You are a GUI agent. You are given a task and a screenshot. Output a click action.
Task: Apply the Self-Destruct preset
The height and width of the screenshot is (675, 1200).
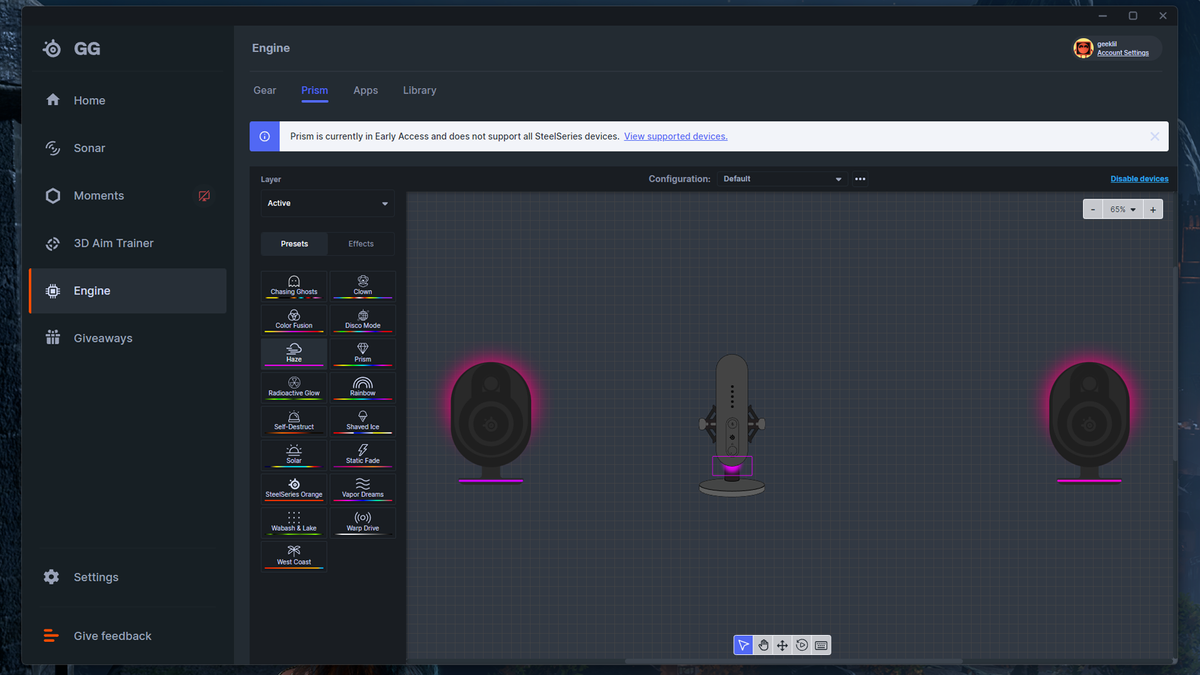point(294,421)
